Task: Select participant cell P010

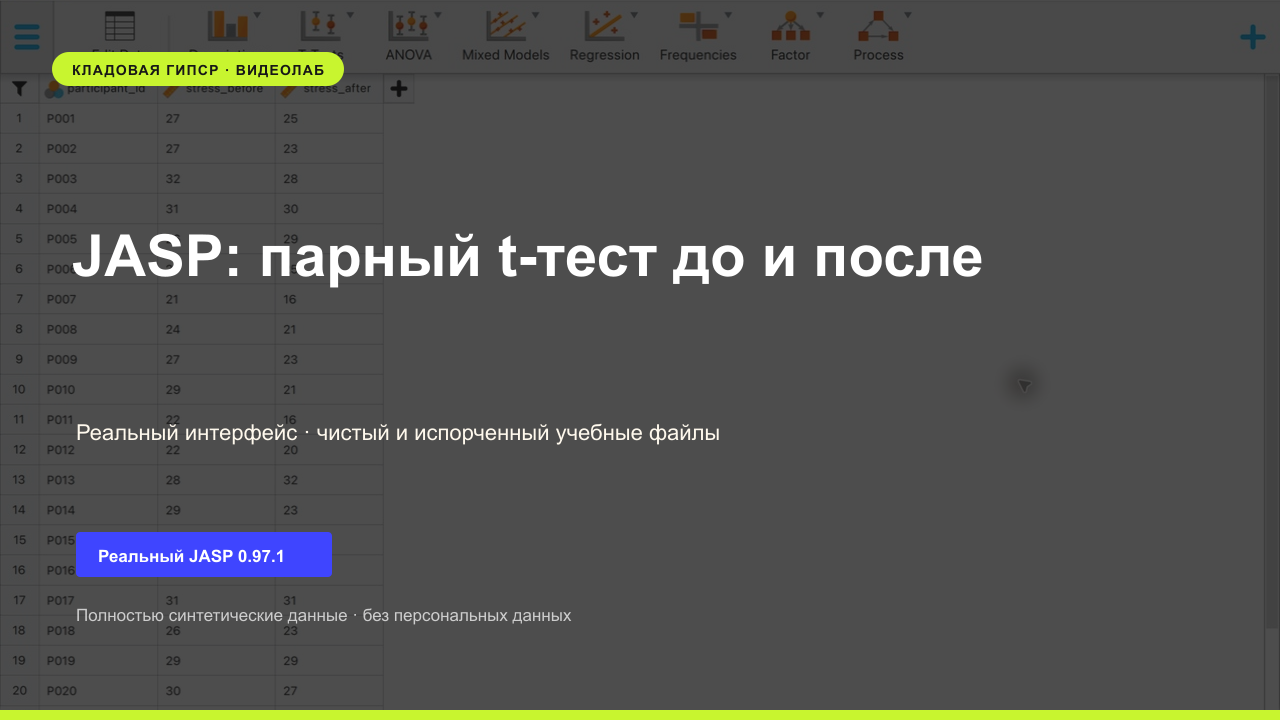Action: (98, 389)
